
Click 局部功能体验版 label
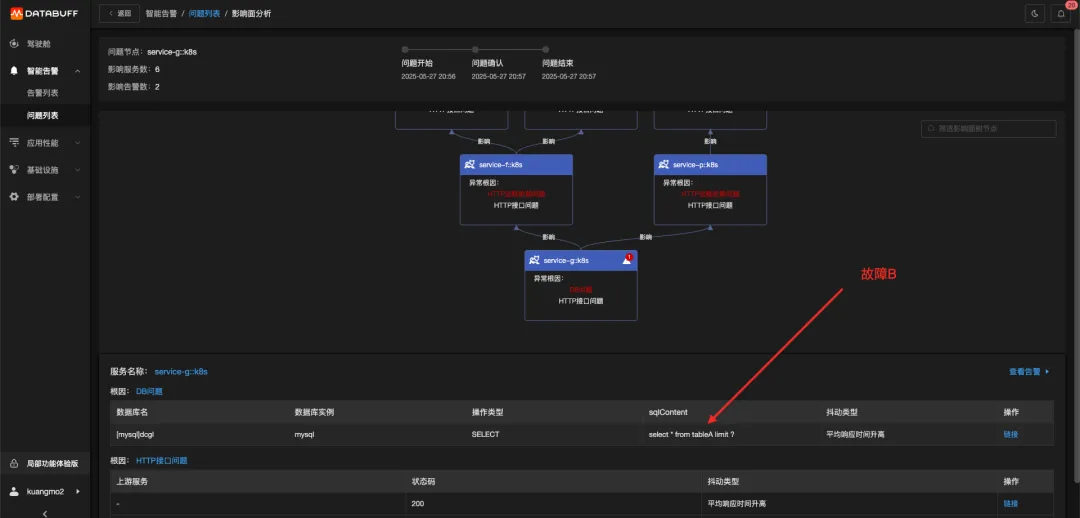point(52,464)
